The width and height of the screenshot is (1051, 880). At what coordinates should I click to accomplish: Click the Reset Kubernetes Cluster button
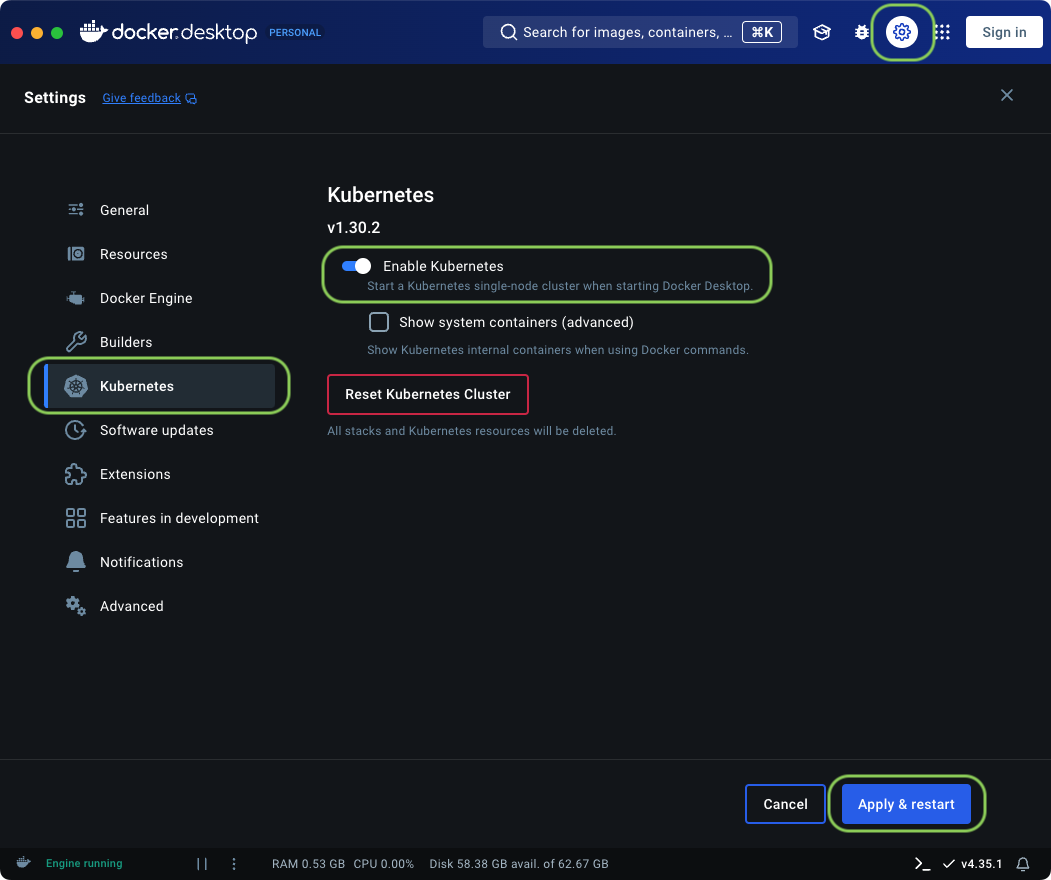(427, 394)
